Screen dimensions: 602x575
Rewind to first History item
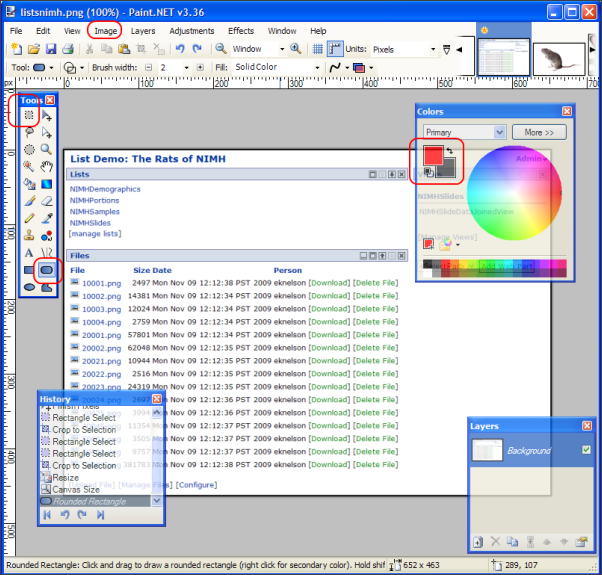[x=47, y=514]
